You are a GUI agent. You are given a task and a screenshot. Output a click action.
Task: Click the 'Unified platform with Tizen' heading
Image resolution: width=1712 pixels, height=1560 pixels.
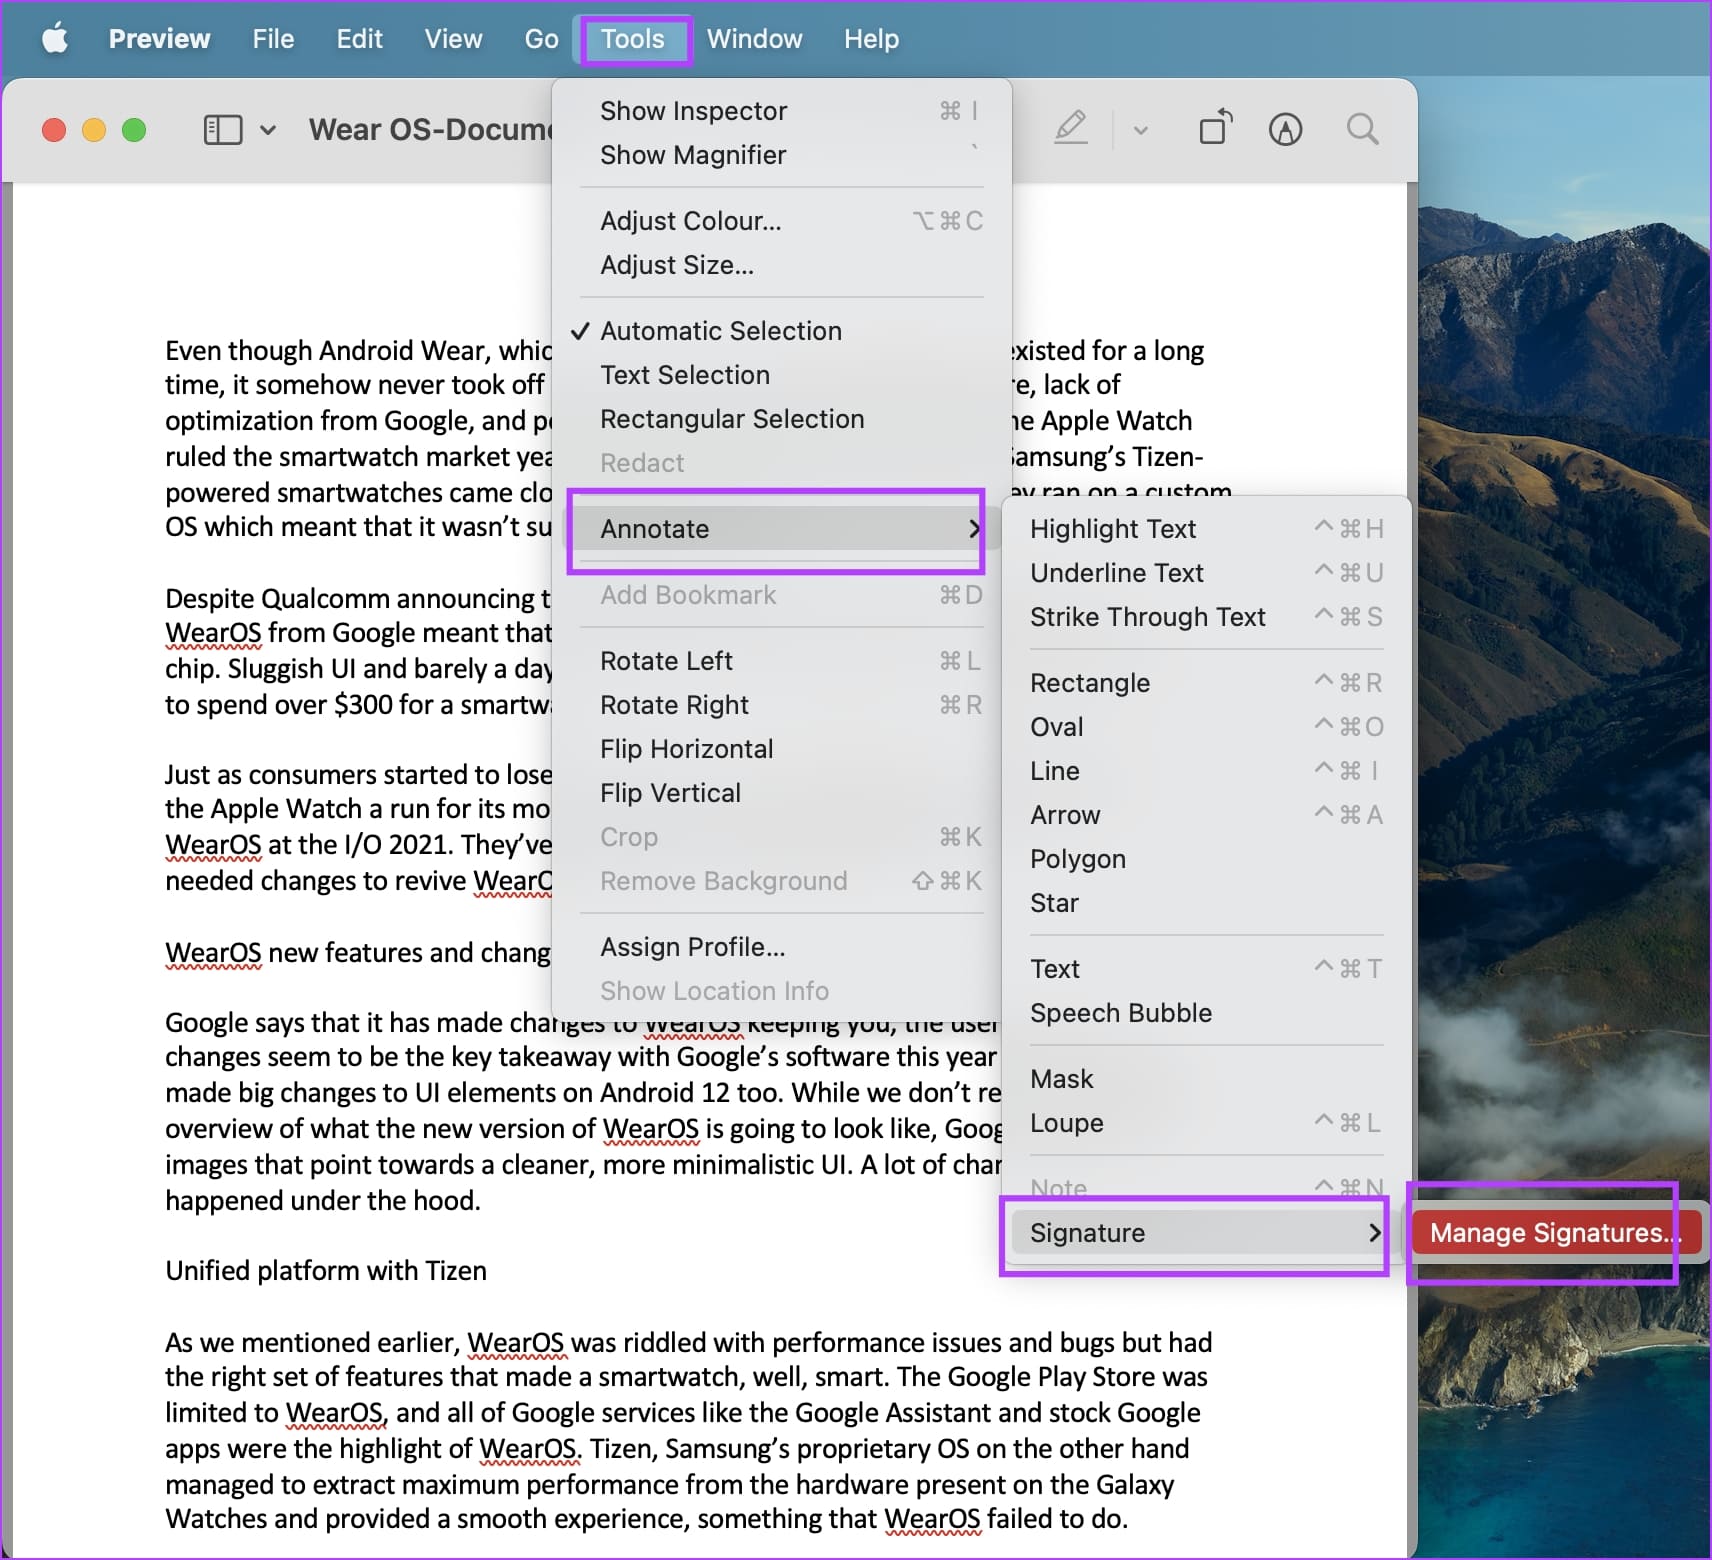[x=326, y=1271]
